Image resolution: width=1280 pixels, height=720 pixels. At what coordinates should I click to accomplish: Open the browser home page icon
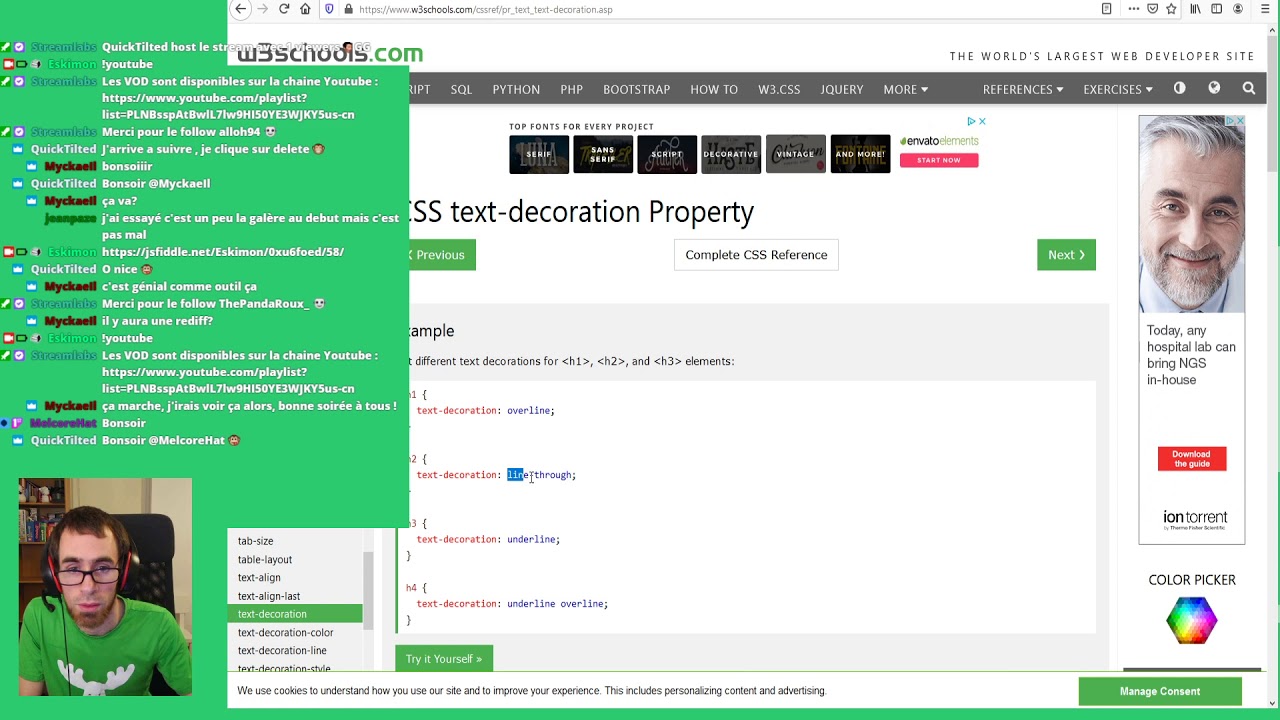point(306,9)
